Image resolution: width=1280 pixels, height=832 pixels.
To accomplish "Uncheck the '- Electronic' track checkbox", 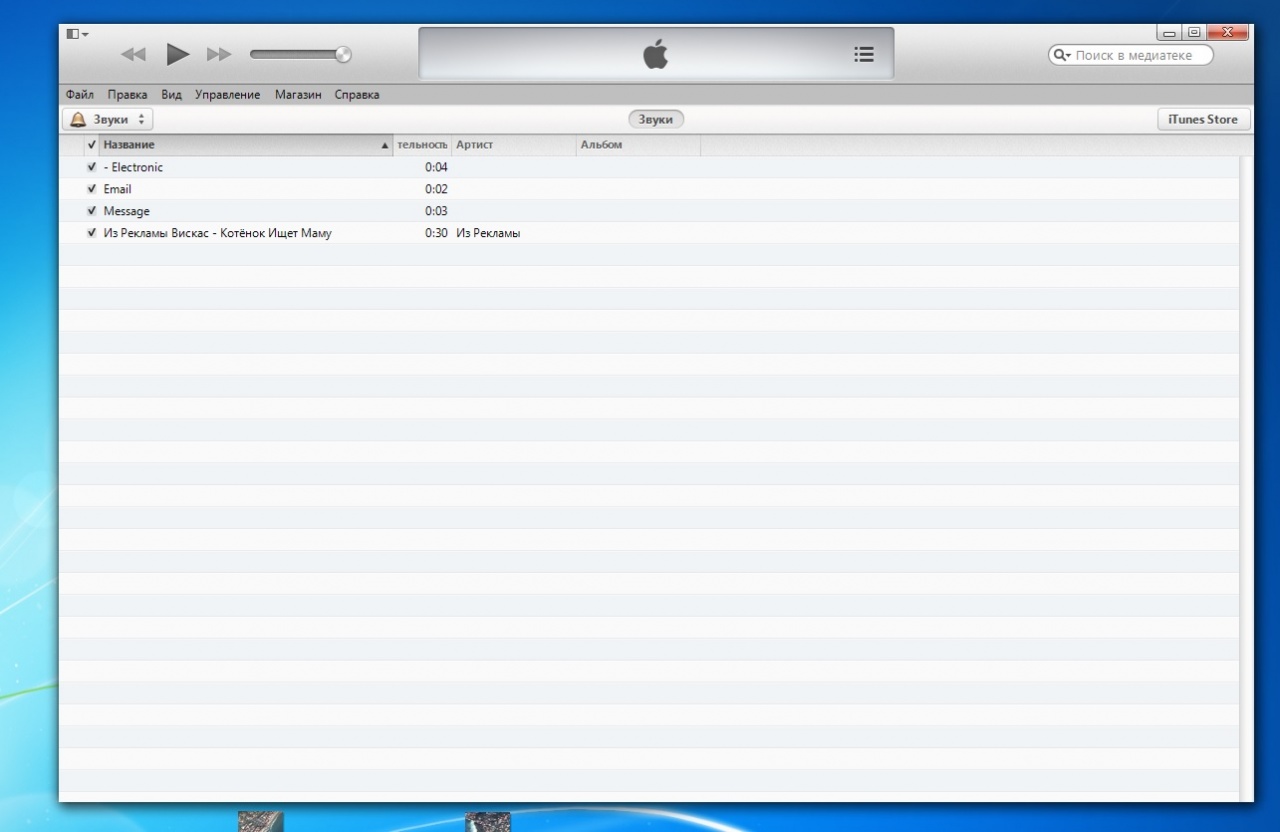I will (x=92, y=167).
